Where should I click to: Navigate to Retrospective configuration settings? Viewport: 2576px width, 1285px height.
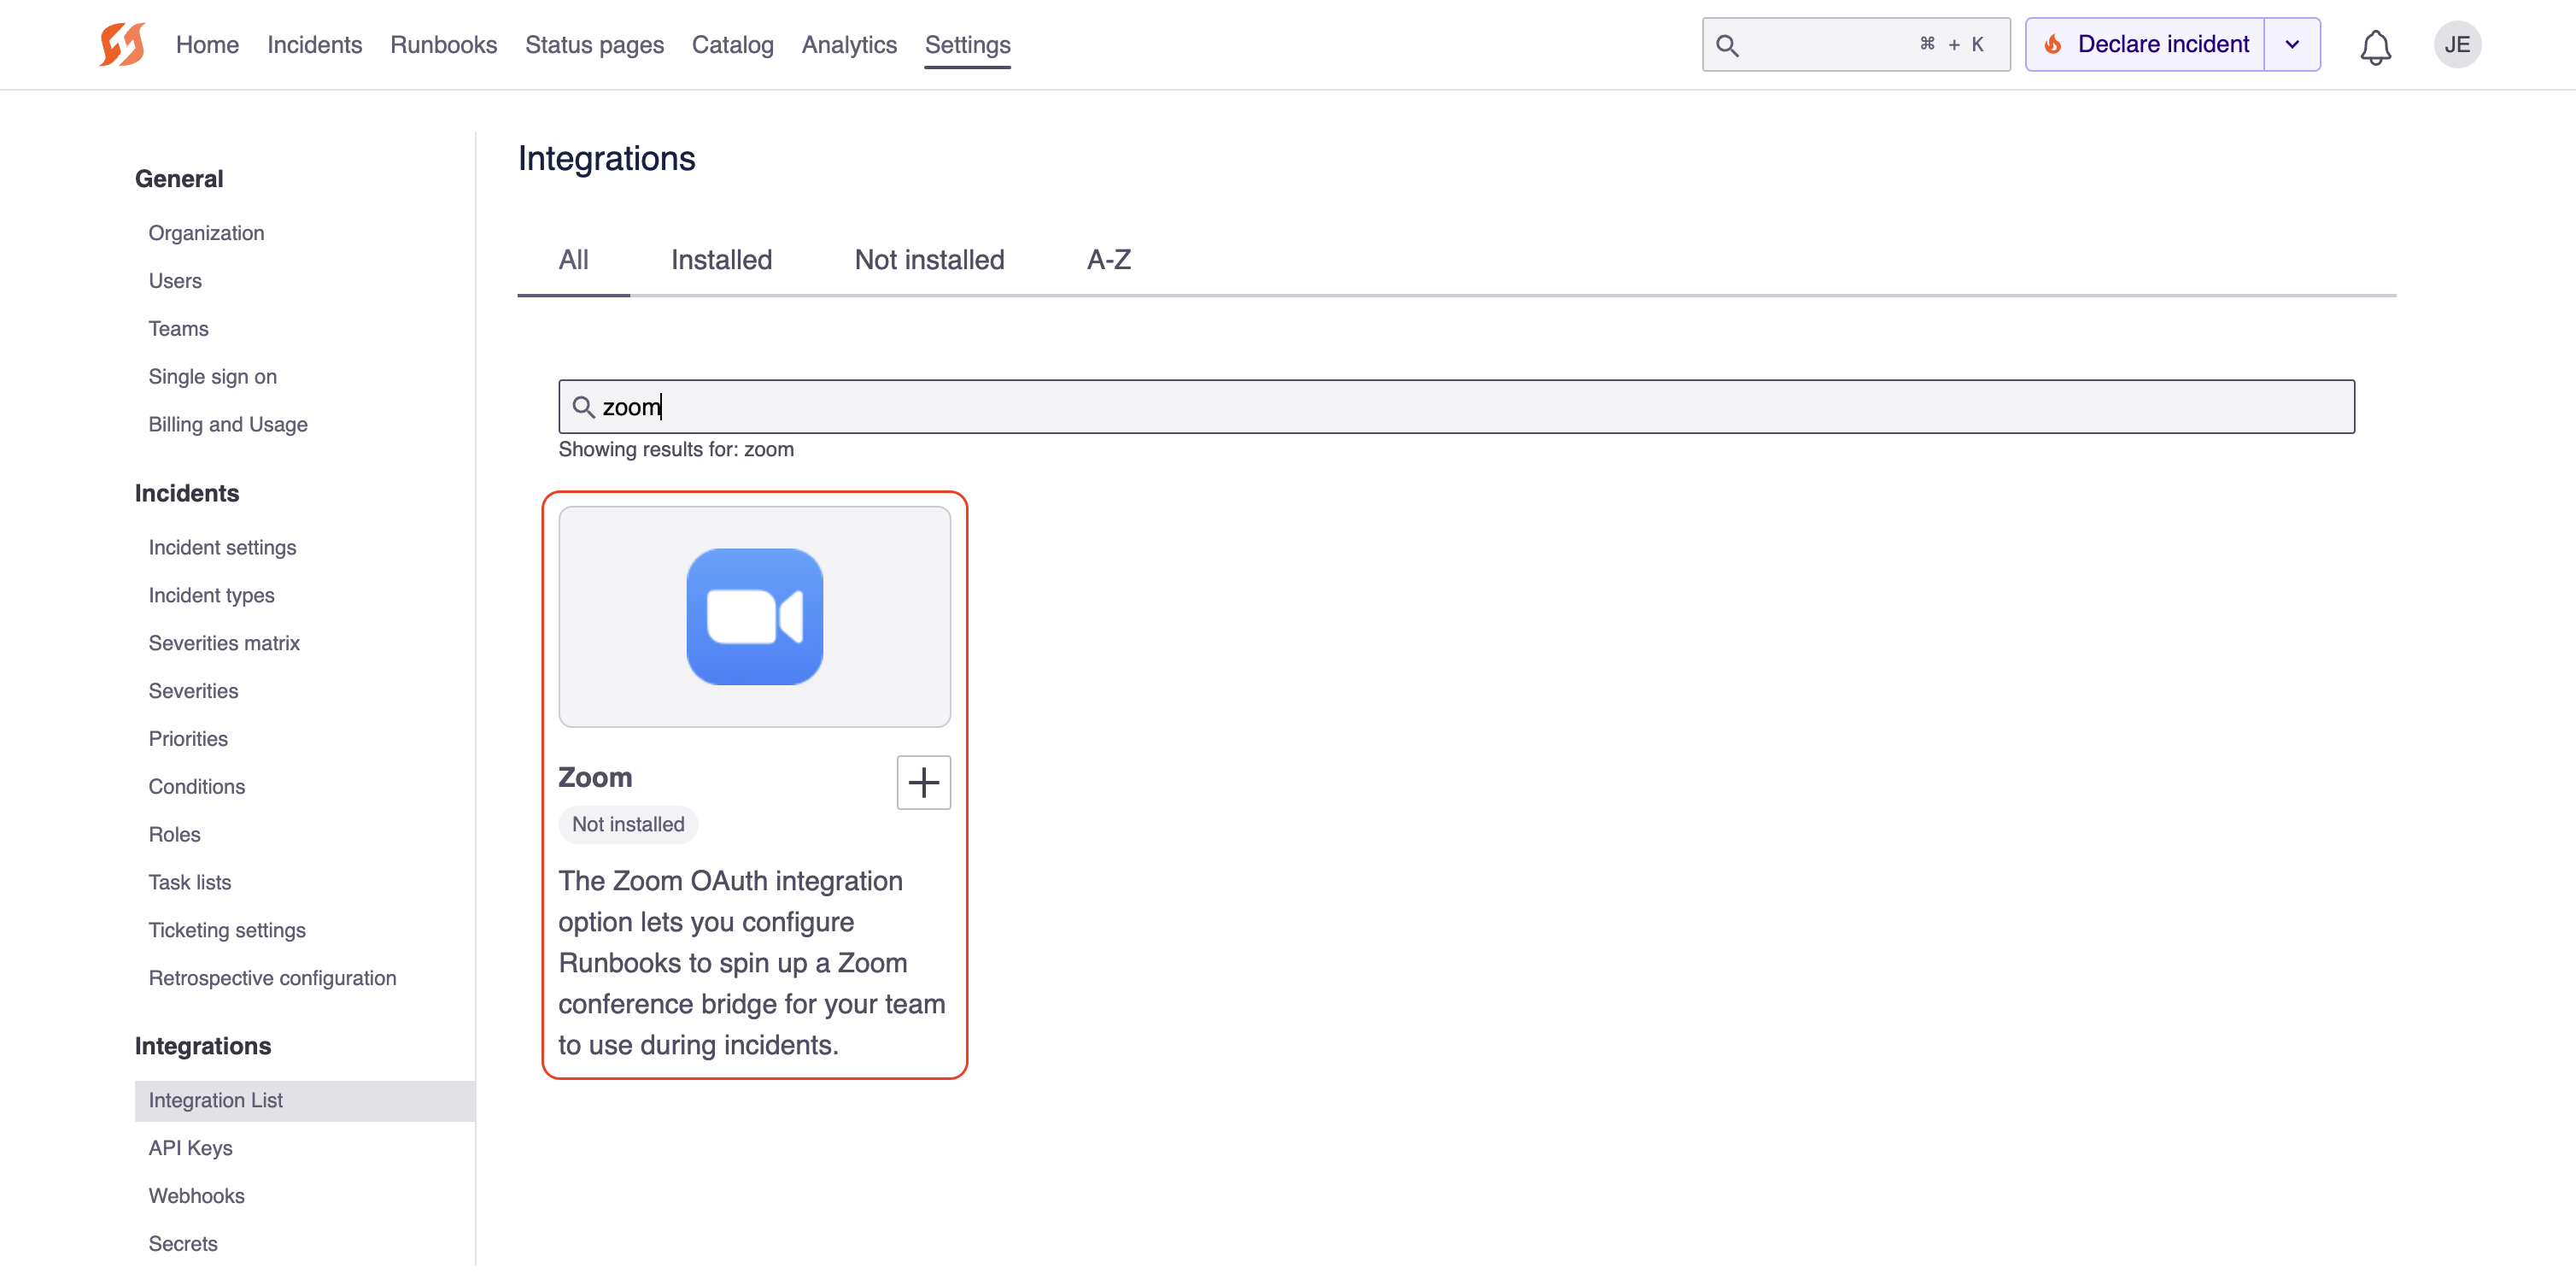point(271,977)
